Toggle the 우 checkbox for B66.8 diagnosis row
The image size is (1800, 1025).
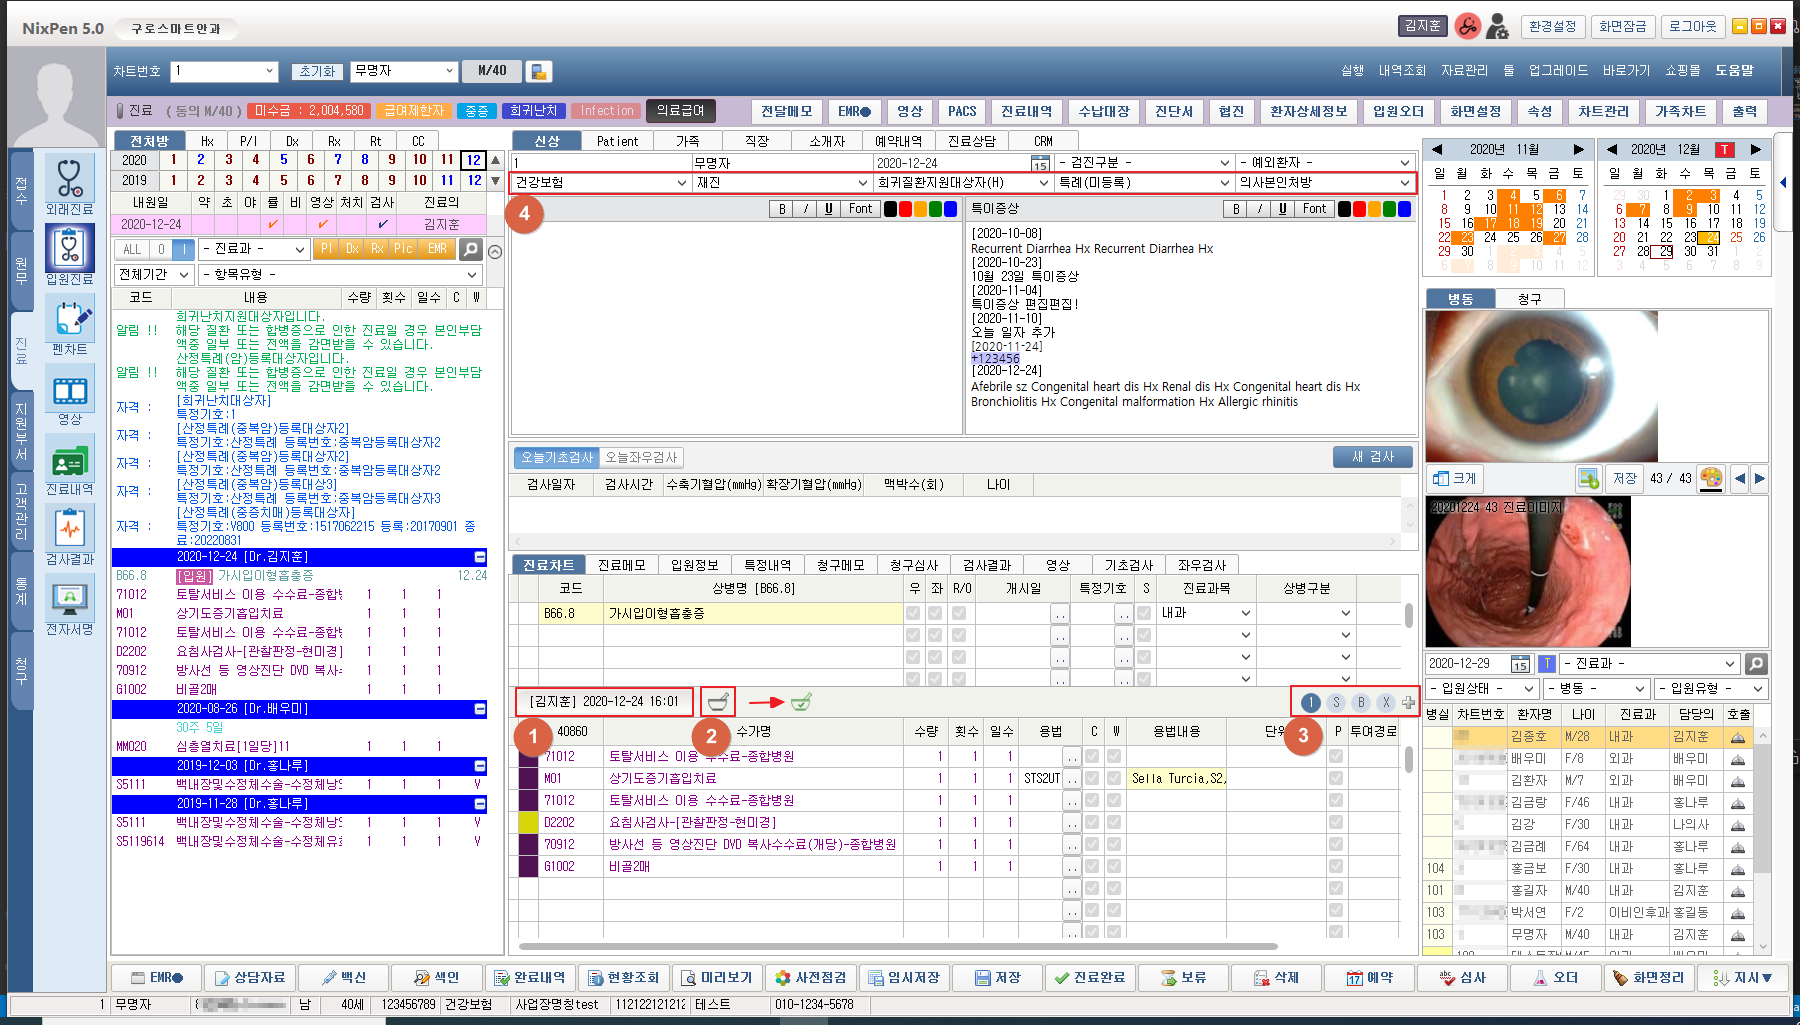[x=913, y=613]
